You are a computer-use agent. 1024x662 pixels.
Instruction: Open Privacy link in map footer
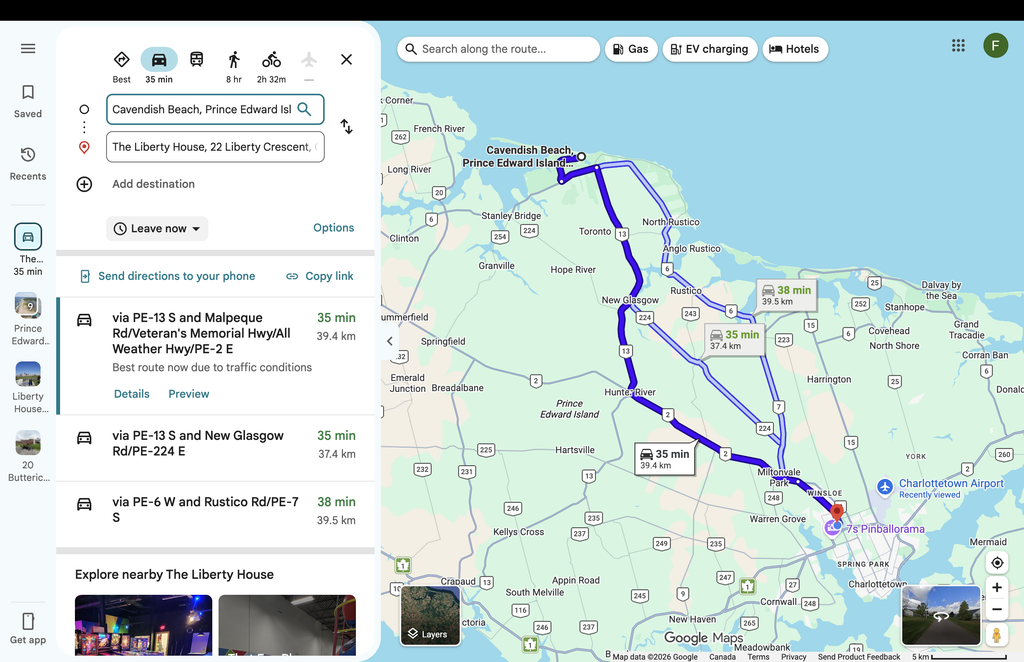(793, 657)
